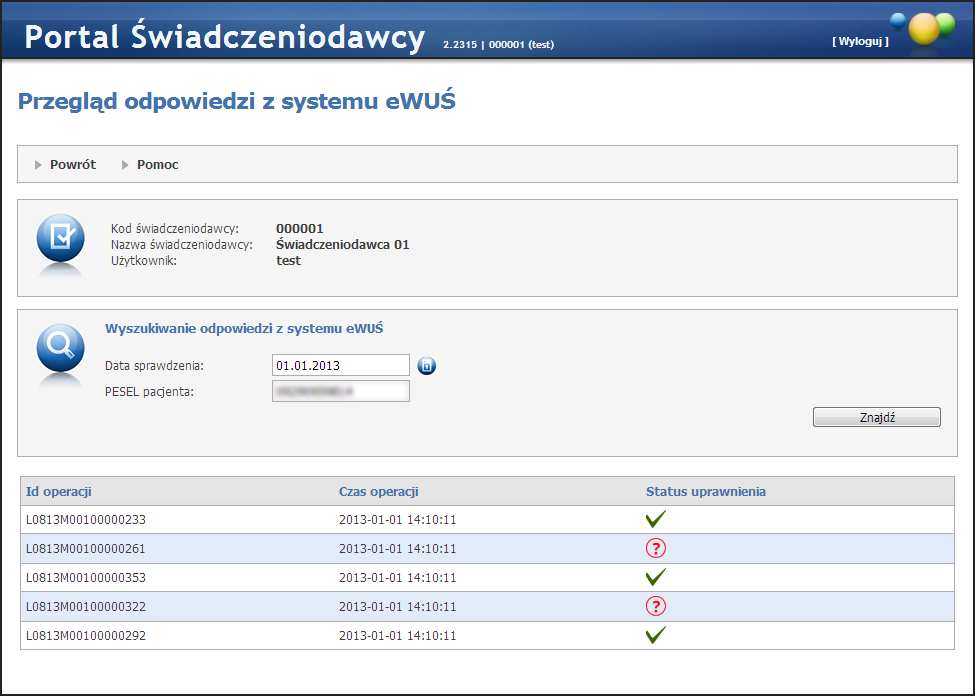Click red question mark for operation L0813M00100000261

pos(656,548)
